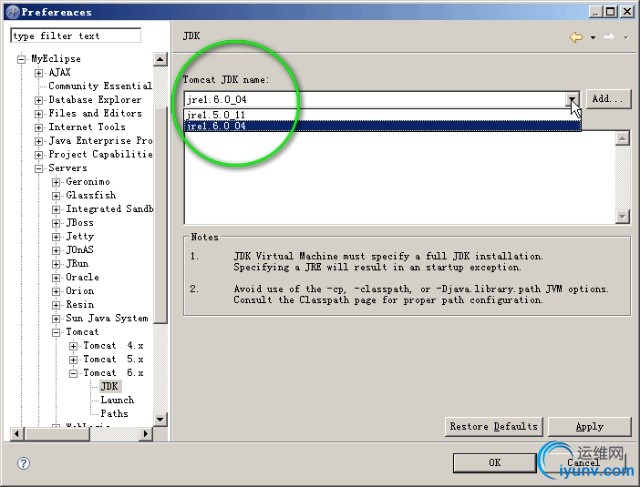This screenshot has height=487, width=640.
Task: Expand the JRun server node
Action: tap(56, 264)
